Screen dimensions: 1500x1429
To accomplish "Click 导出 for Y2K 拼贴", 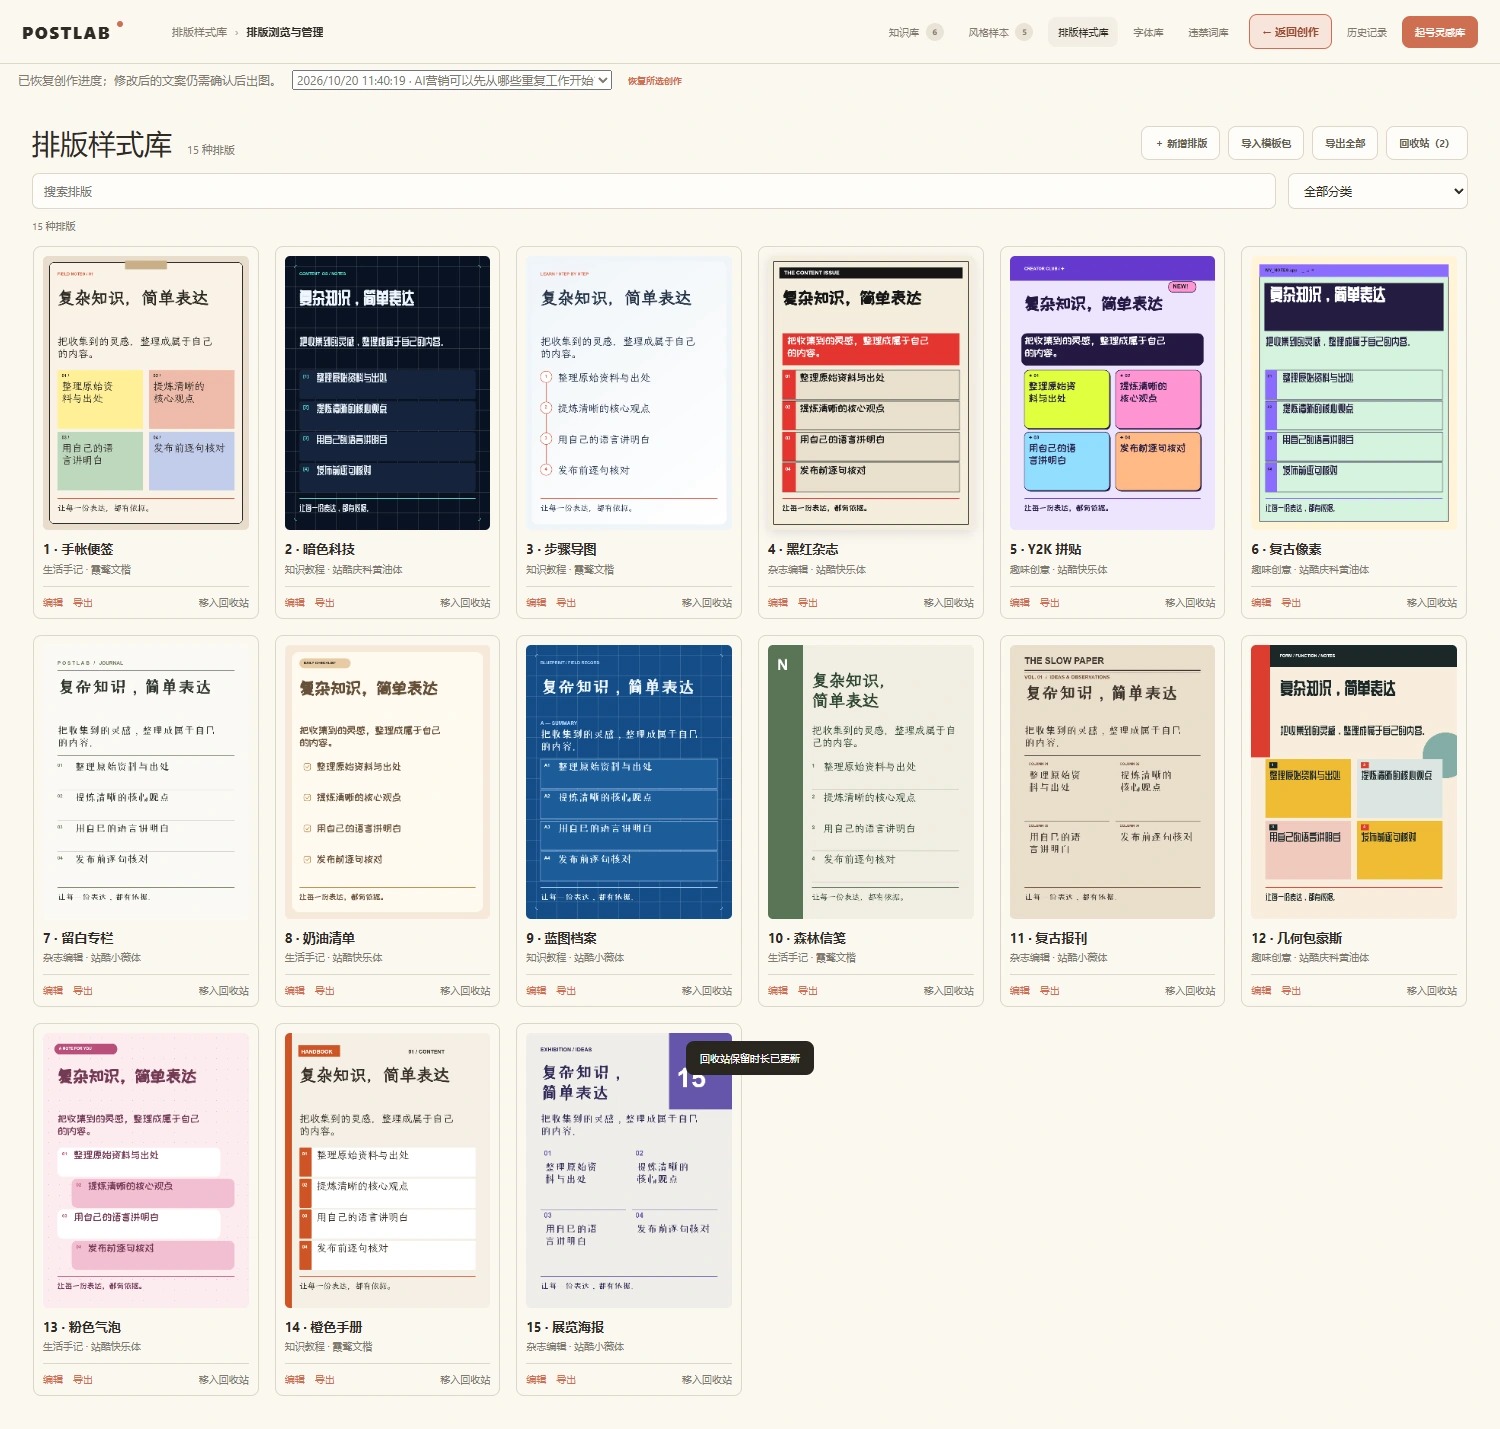I will tap(1050, 603).
